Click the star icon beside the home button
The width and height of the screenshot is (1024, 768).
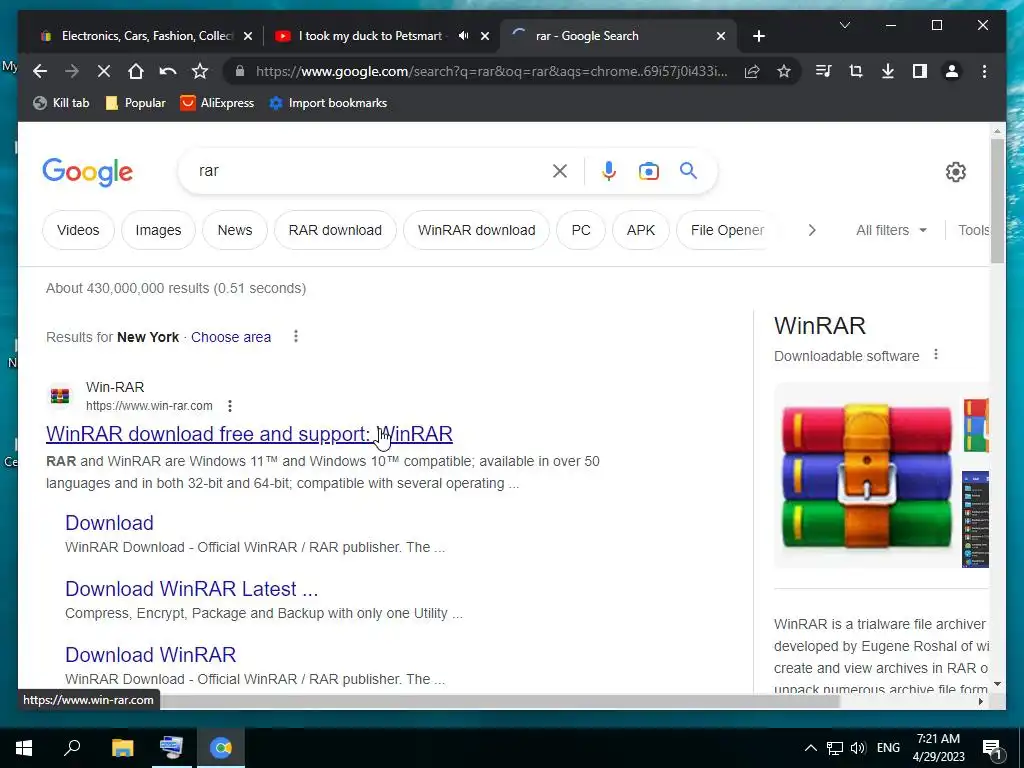[200, 71]
